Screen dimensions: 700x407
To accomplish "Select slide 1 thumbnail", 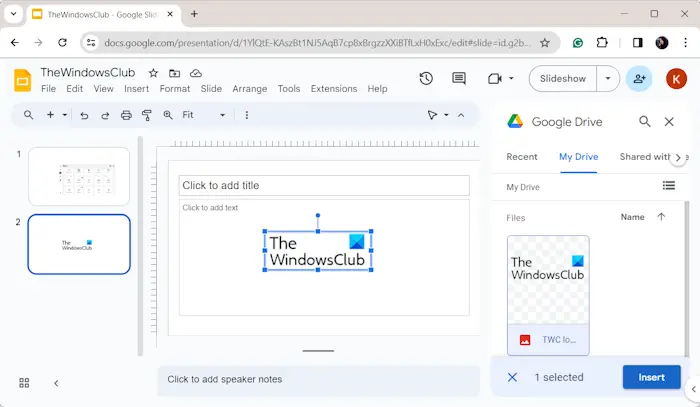I will [x=79, y=176].
